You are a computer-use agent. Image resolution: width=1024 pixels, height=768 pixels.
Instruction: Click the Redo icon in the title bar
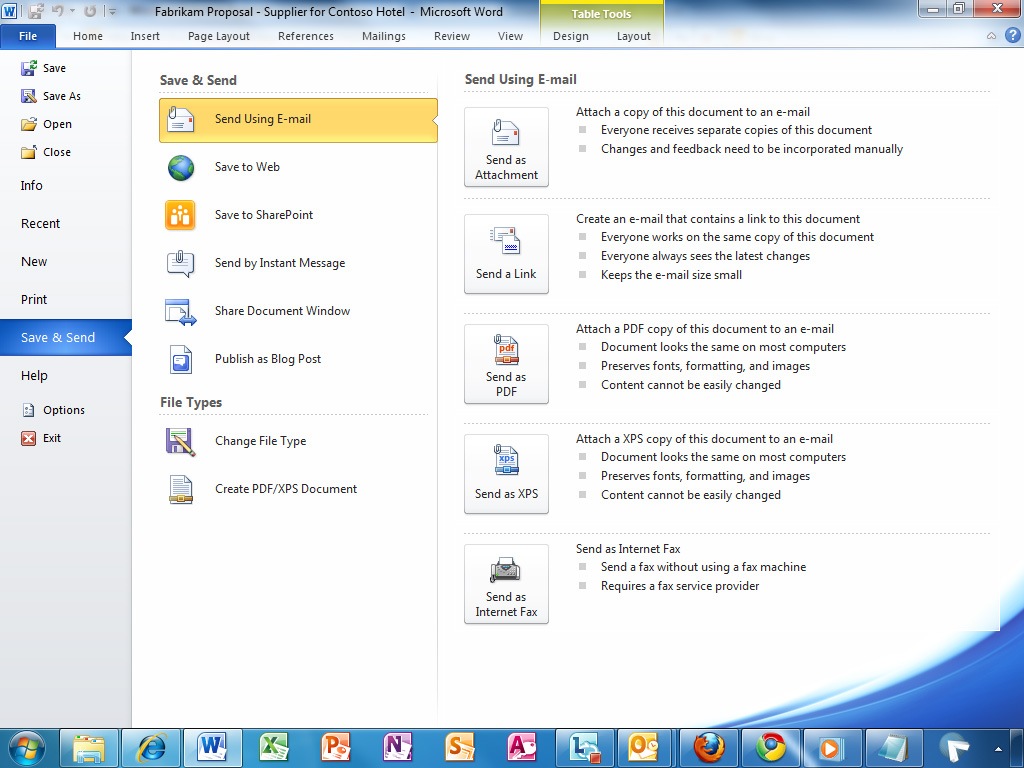point(90,11)
